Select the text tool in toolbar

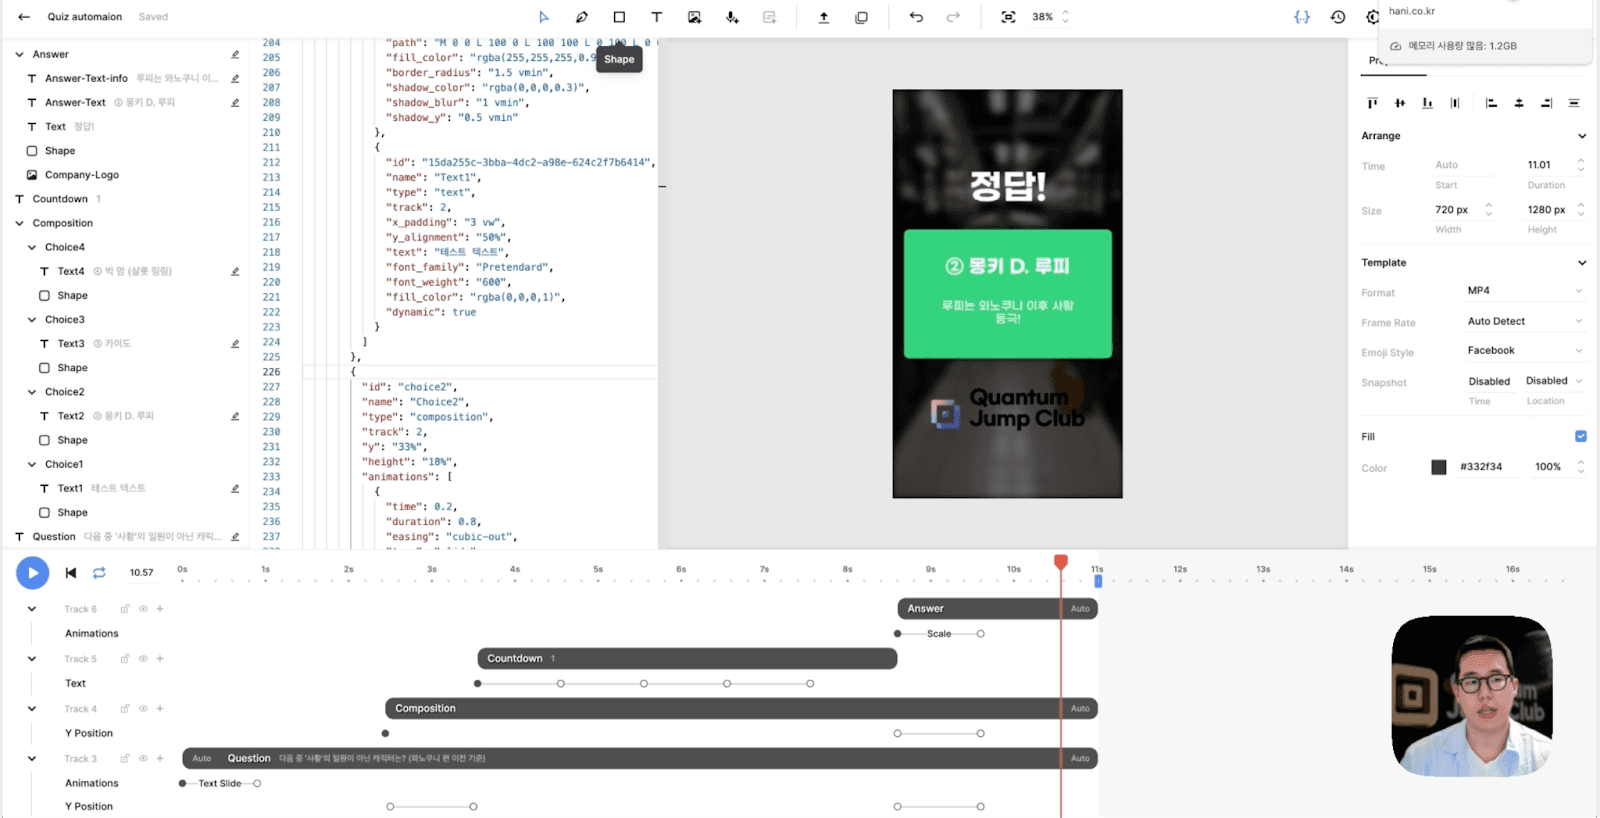tap(656, 17)
